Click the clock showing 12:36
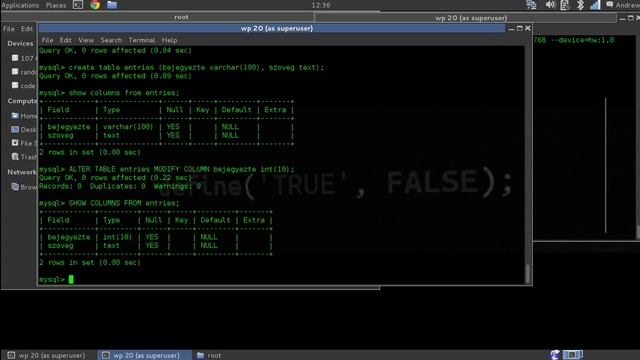This screenshot has height=360, width=640. (x=321, y=5)
